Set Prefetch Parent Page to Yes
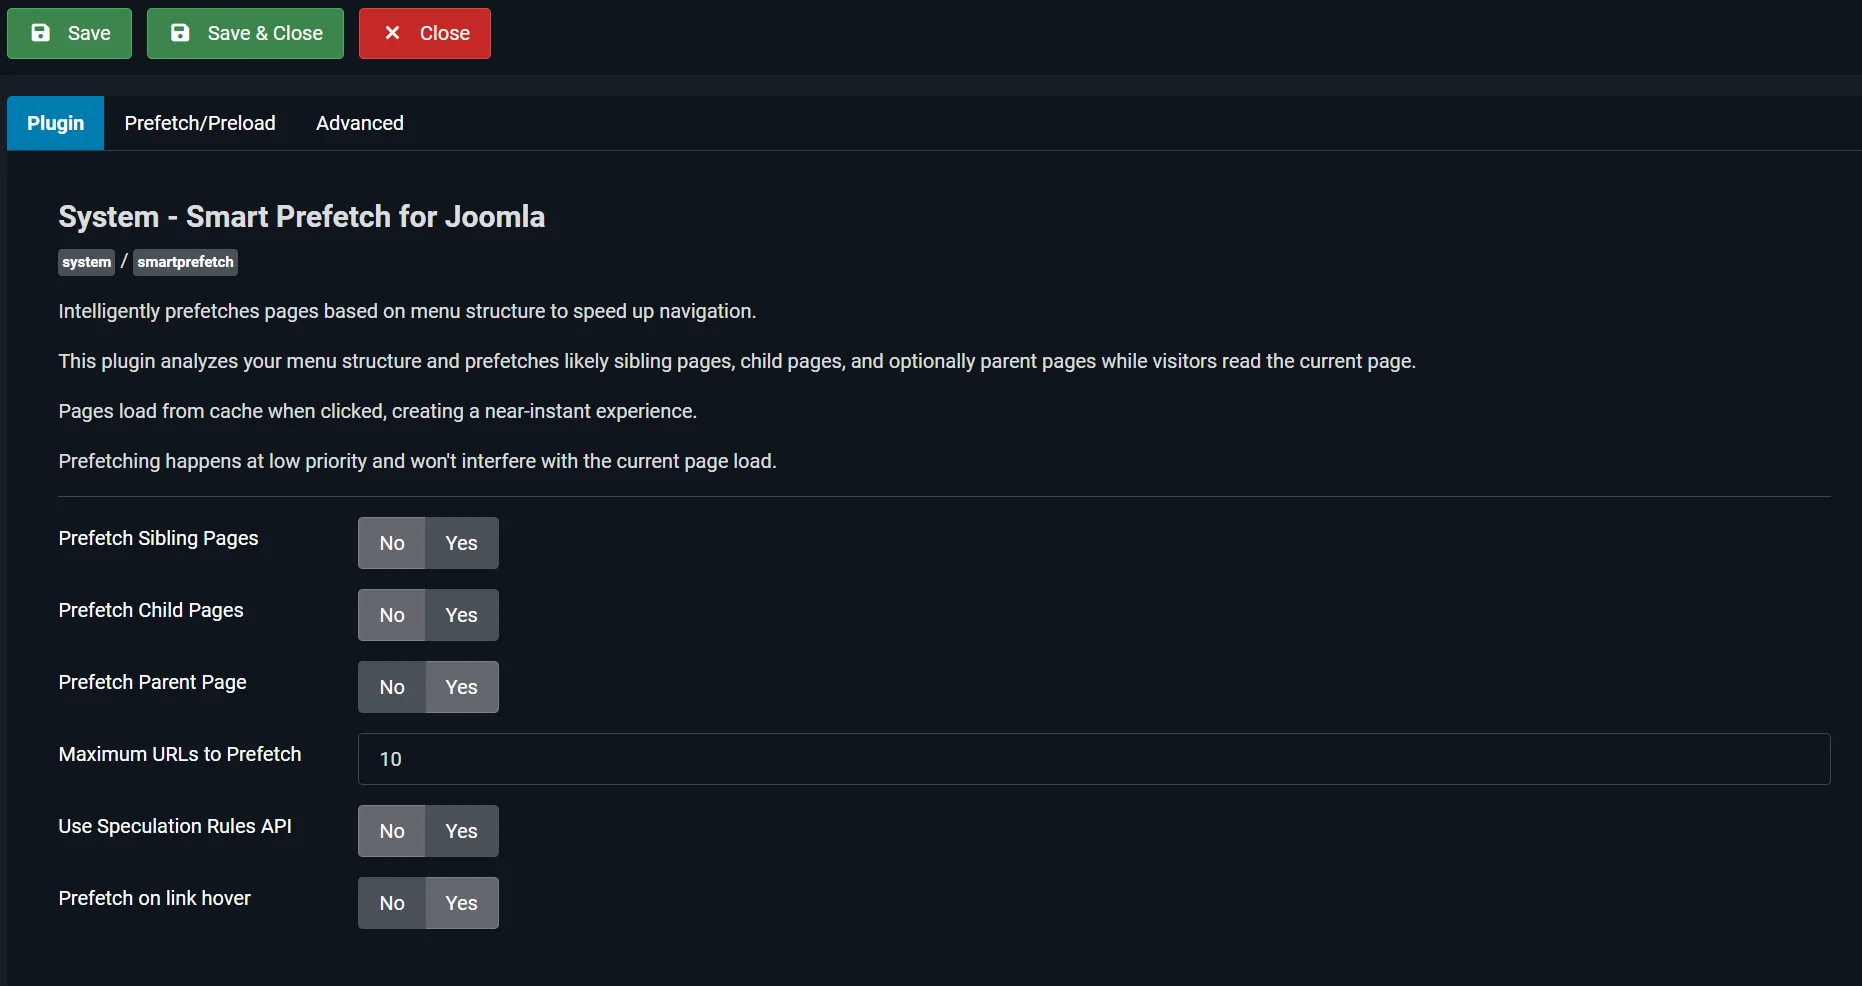This screenshot has height=986, width=1862. [461, 687]
